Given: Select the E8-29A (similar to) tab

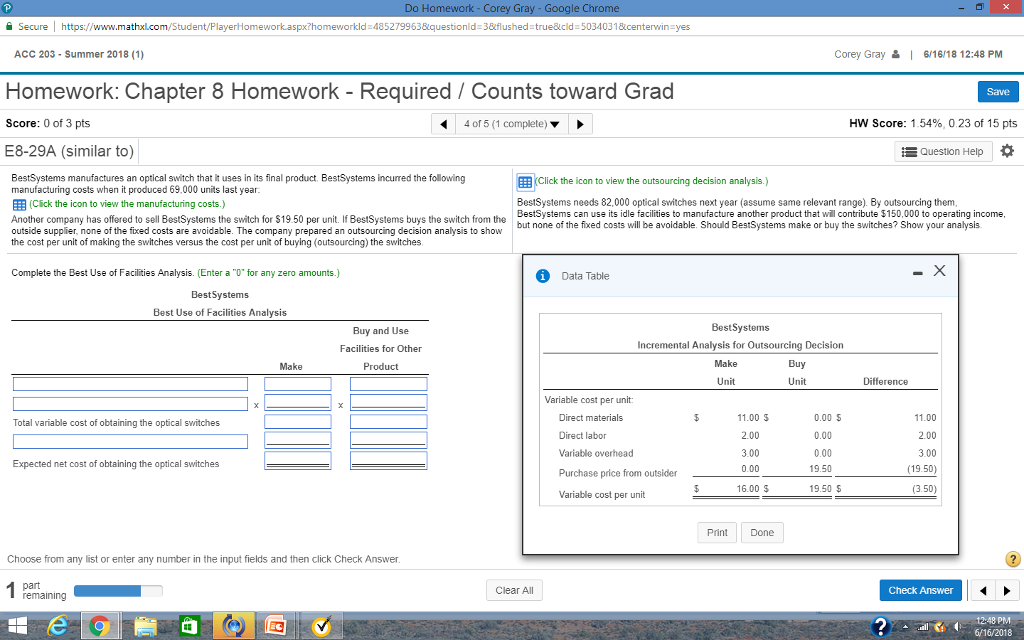Looking at the screenshot, I should tap(69, 151).
